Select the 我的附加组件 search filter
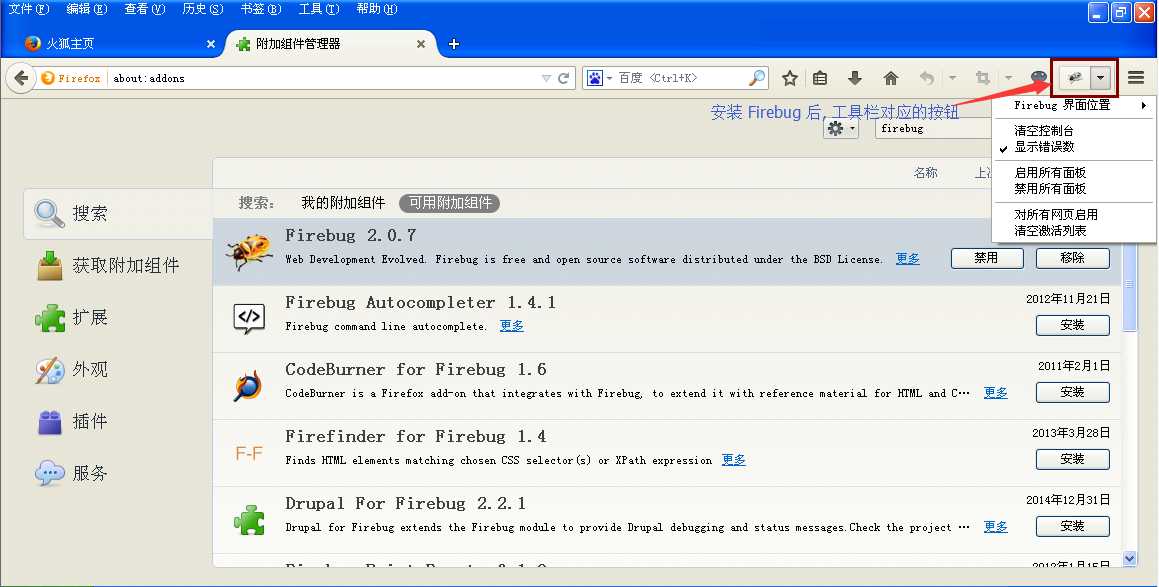This screenshot has height=587, width=1159. pos(343,203)
